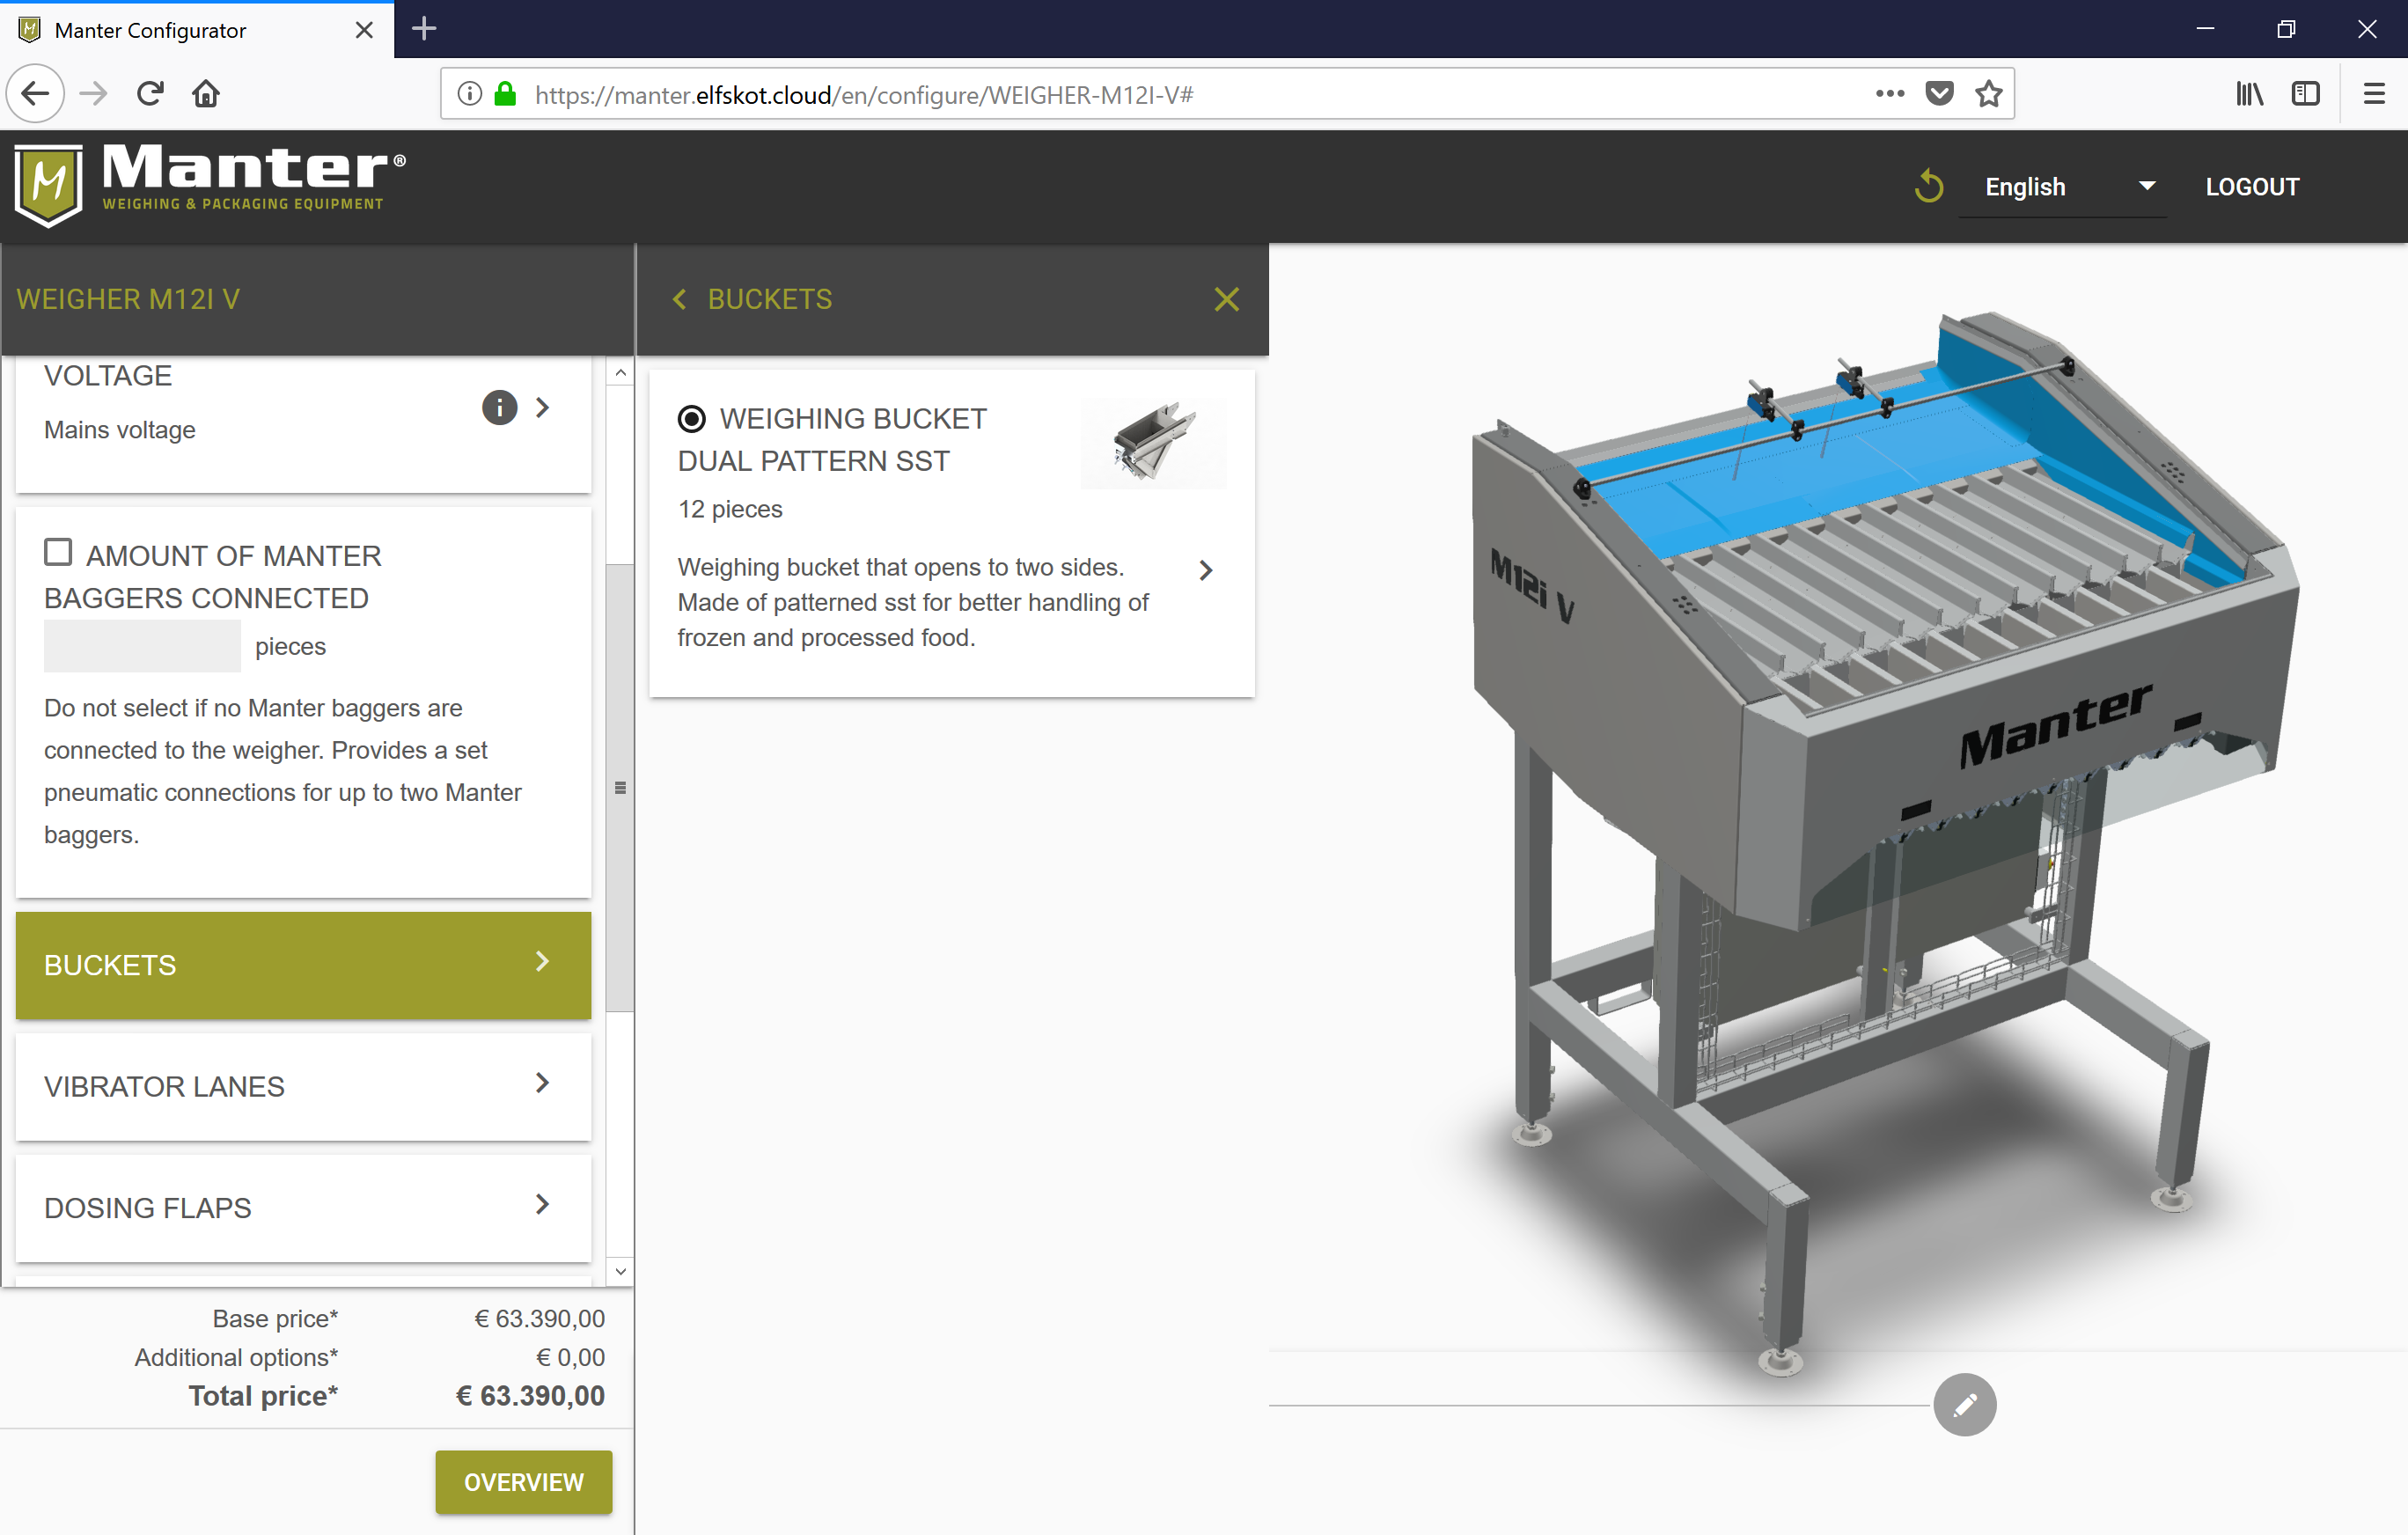Click the address bar URL
Image resolution: width=2408 pixels, height=1535 pixels.
864,95
